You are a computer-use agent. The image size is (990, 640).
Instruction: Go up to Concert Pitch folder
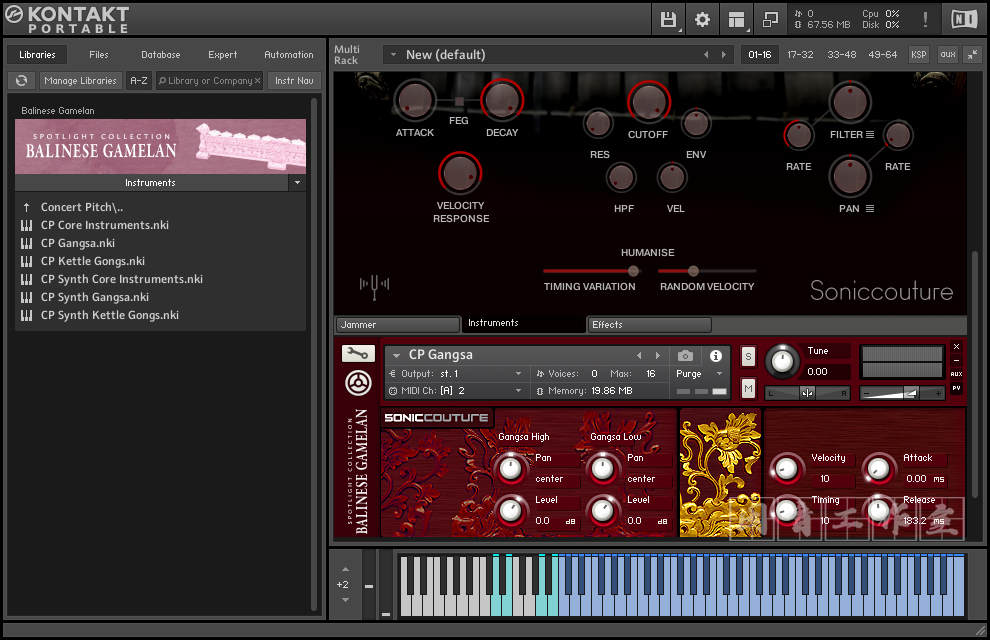pos(82,207)
